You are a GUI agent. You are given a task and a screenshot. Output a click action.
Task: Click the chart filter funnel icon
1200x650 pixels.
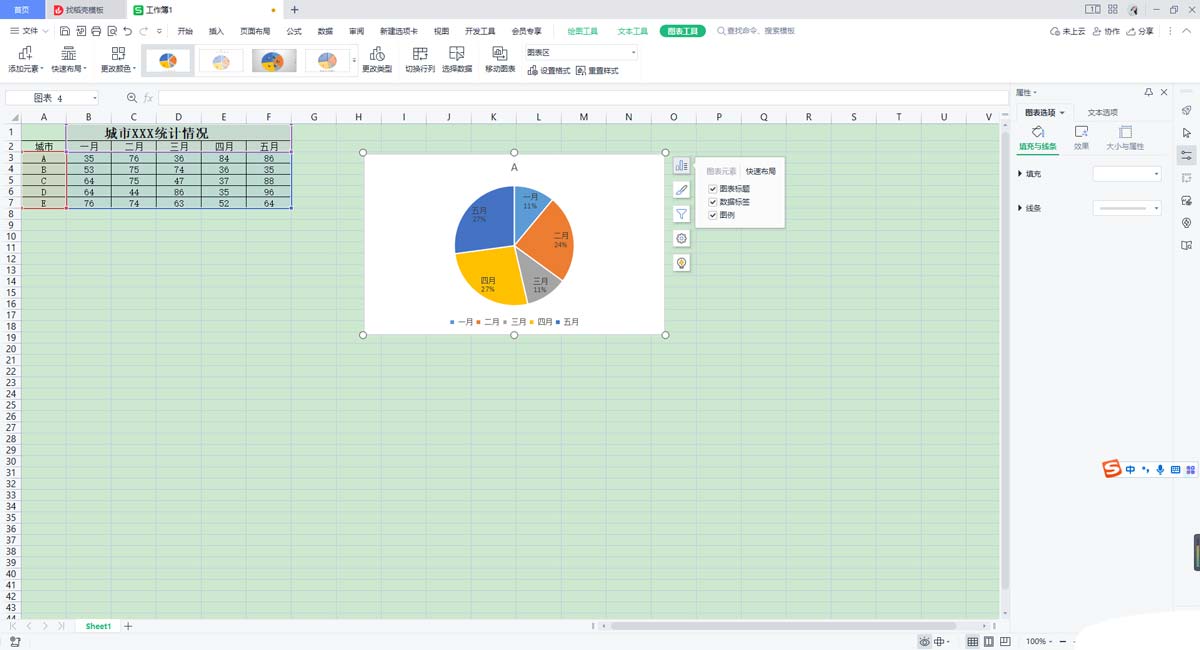point(681,214)
